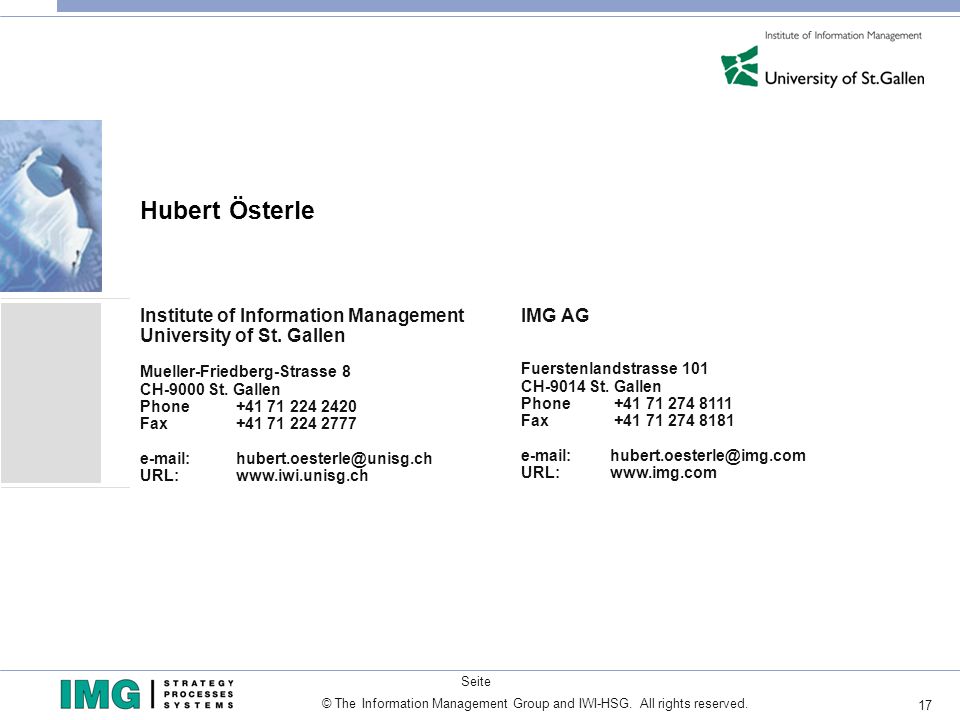Viewport: 960px width, 720px height.
Task: Select fax number +41 71 224 2777
Action: click(296, 424)
